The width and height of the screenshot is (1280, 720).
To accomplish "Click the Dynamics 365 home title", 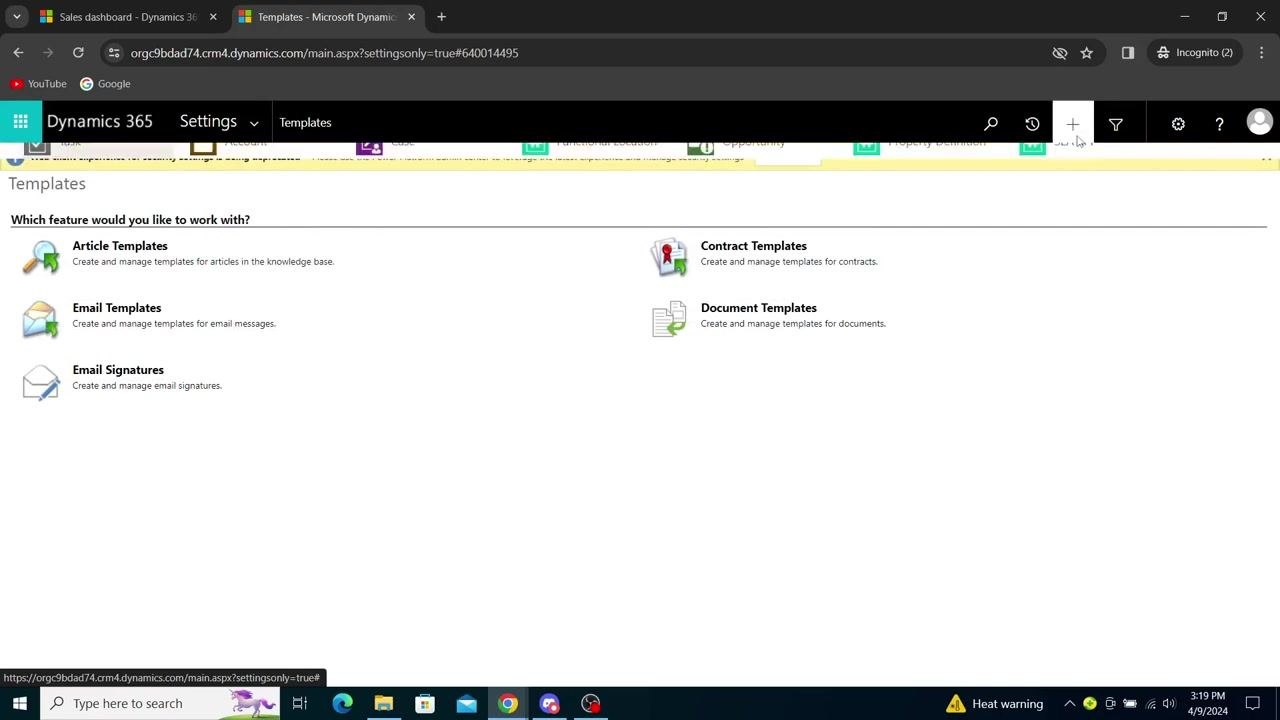I will 100,122.
